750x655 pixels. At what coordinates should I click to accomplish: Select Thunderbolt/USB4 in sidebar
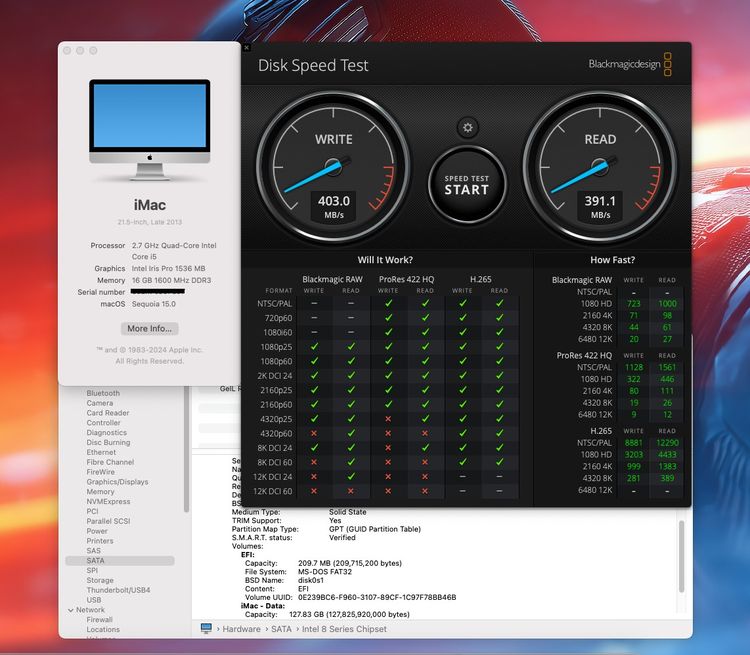tap(118, 590)
